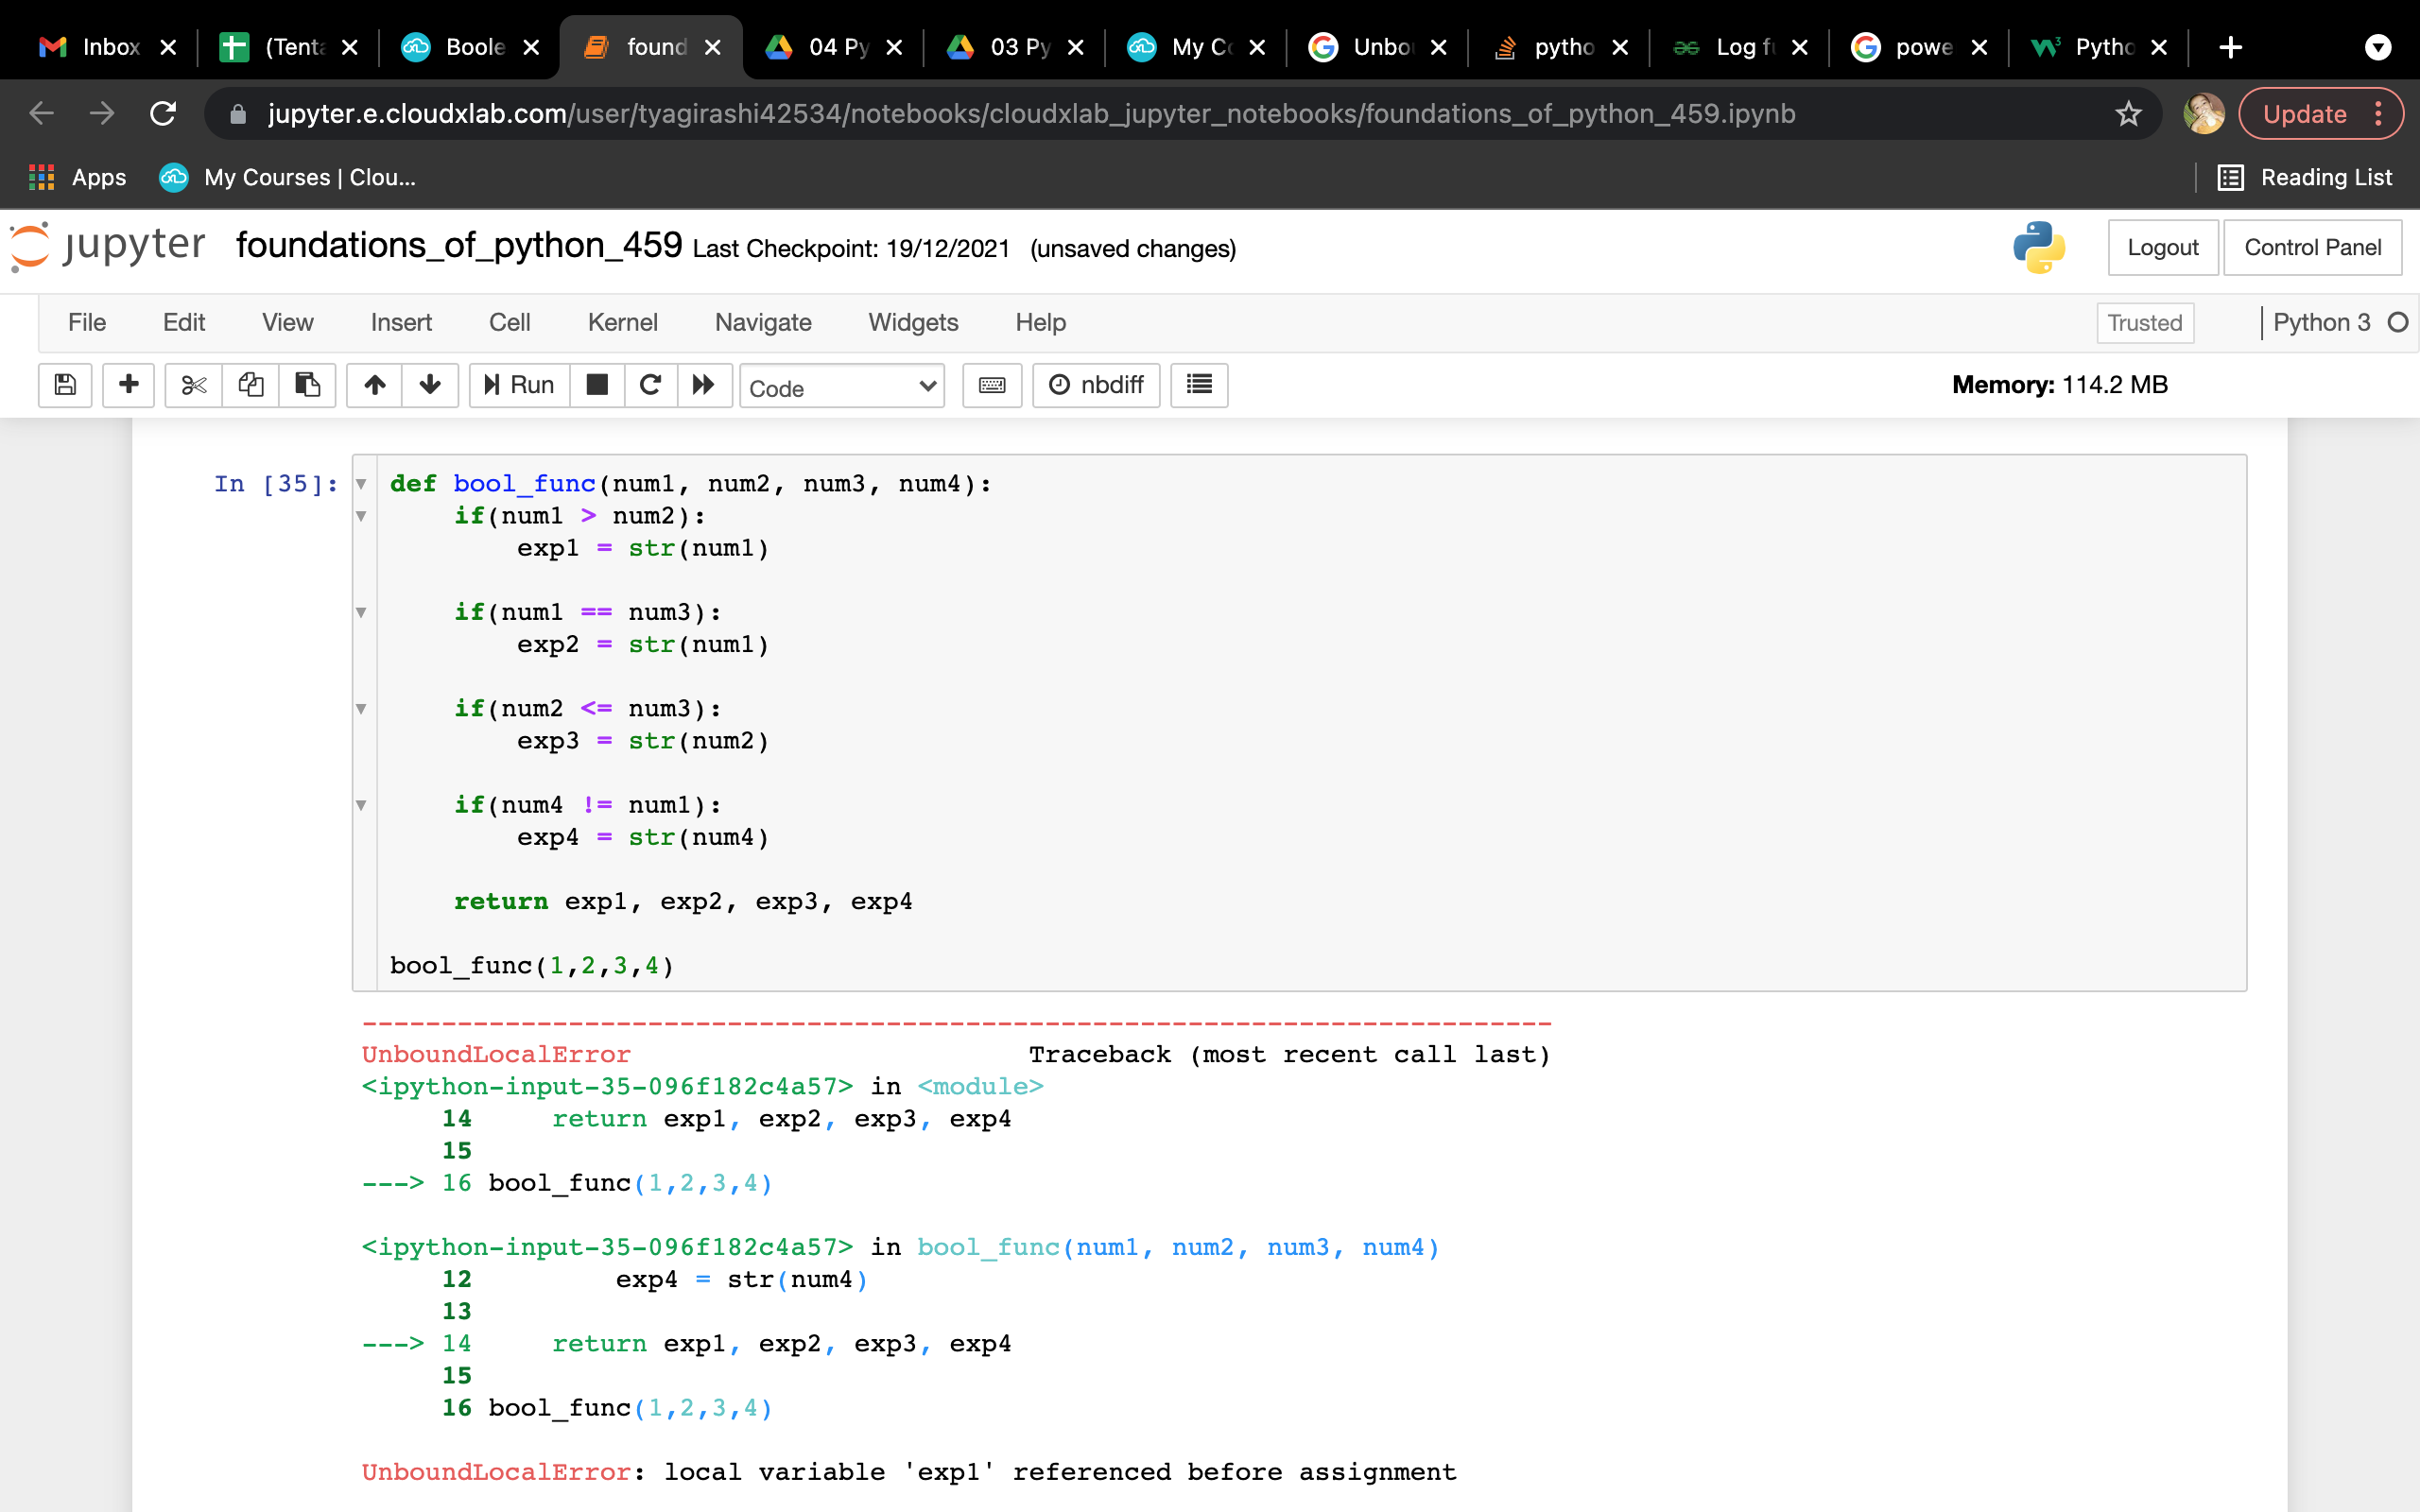Collapse the def bool_func code fold arrow

pos(361,484)
